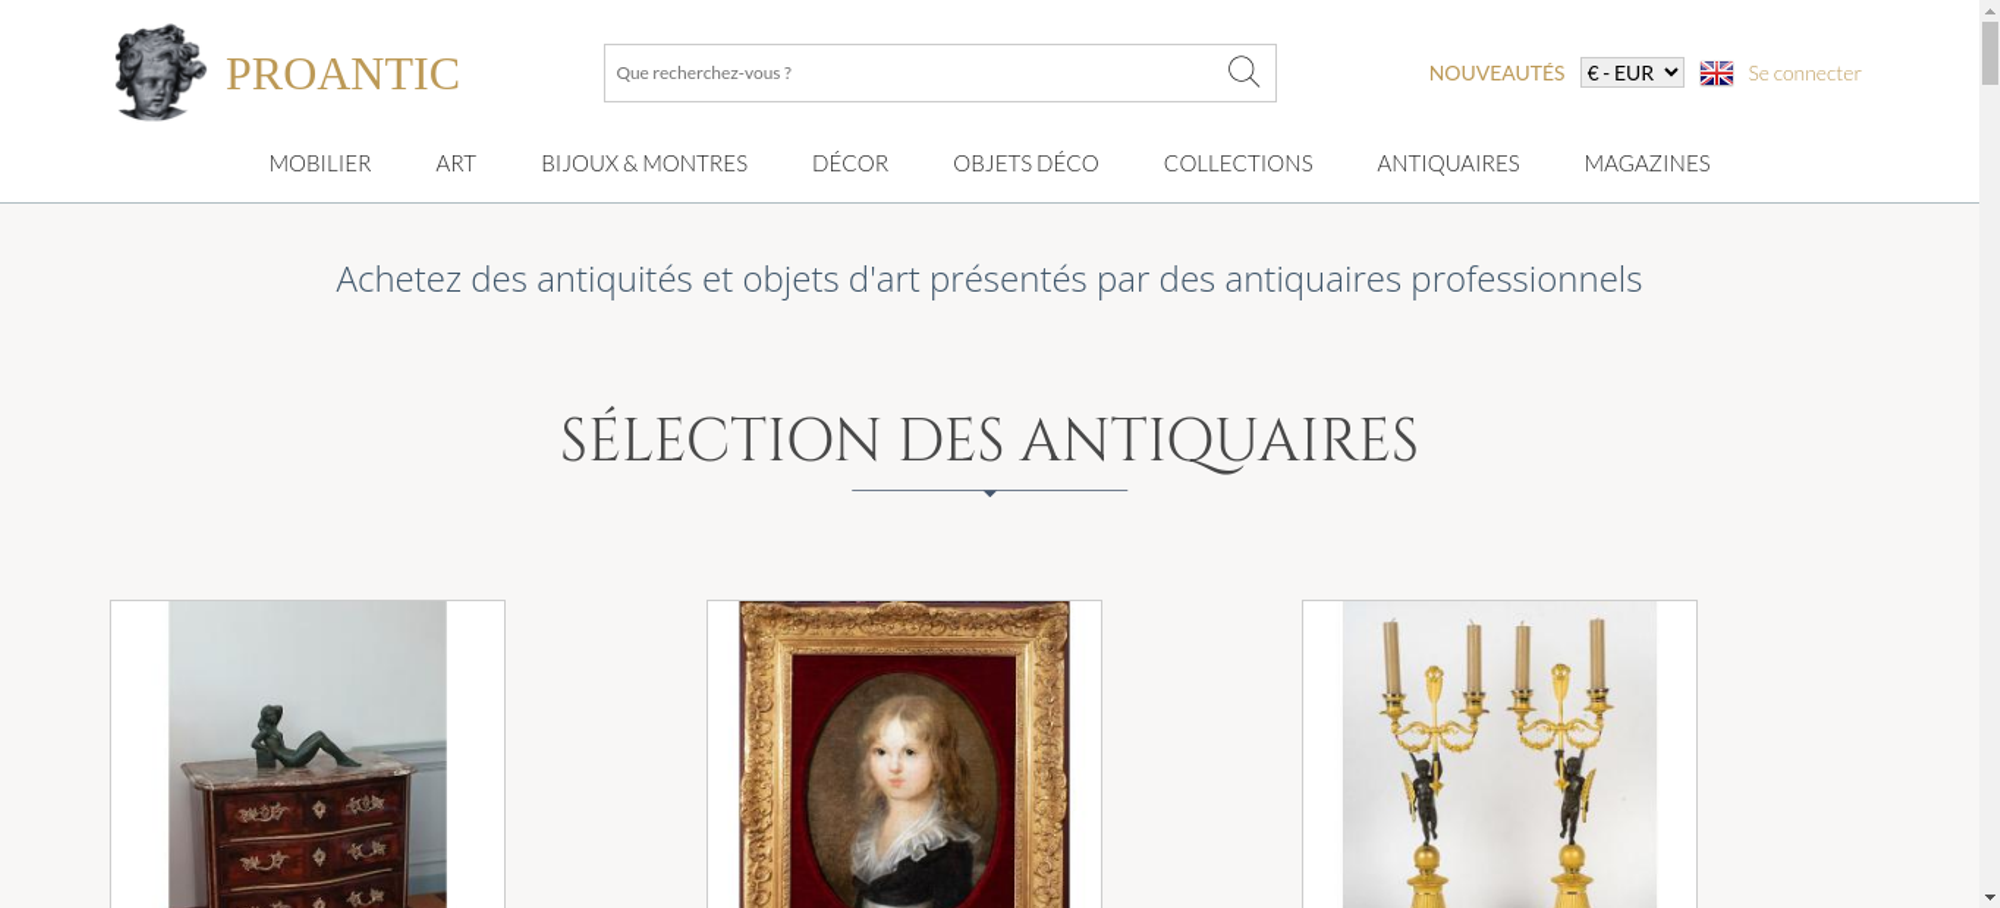Go to the DÉCOR category

pyautogui.click(x=850, y=163)
